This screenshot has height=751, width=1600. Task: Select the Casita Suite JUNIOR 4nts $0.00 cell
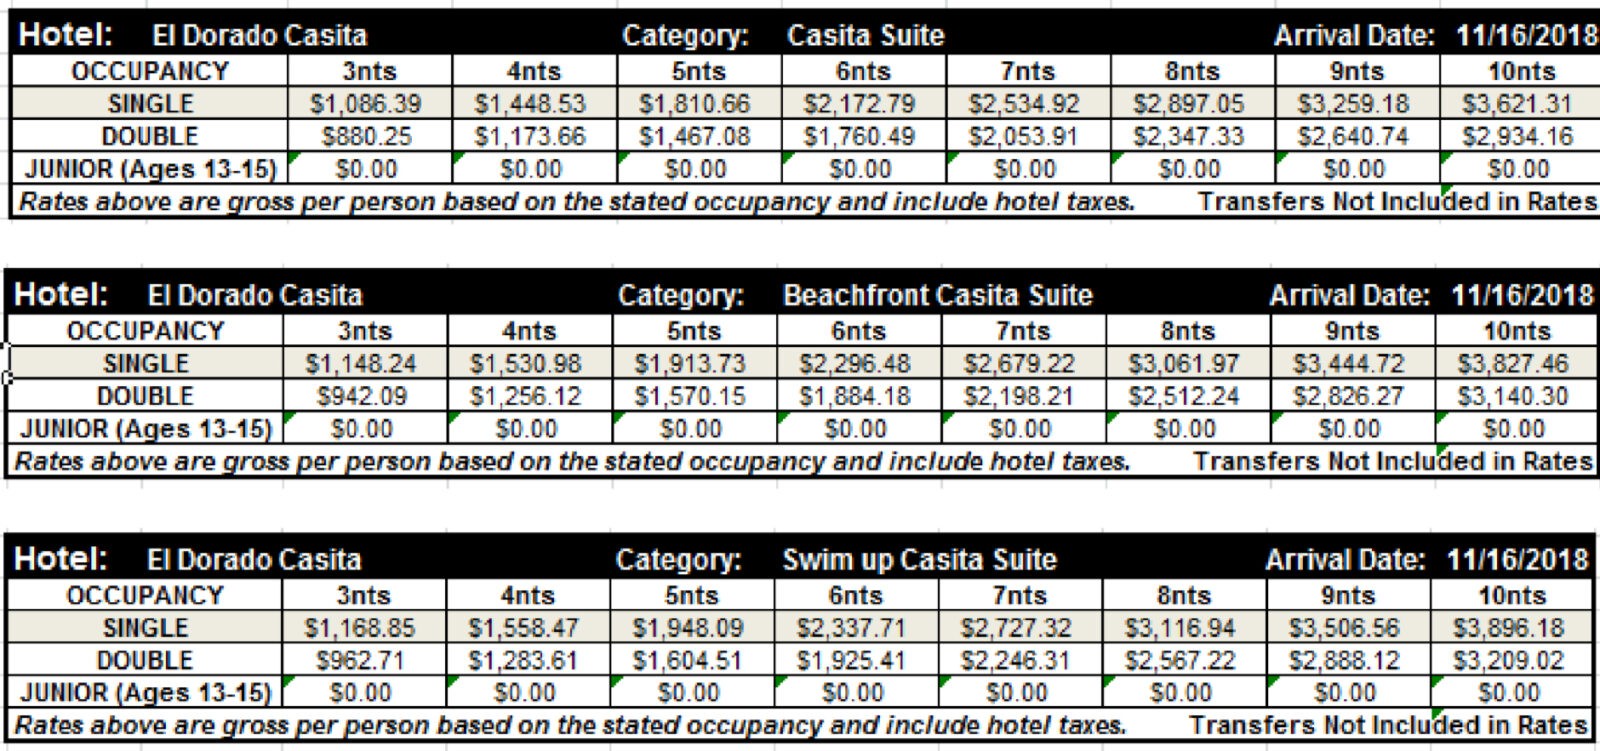tap(533, 169)
